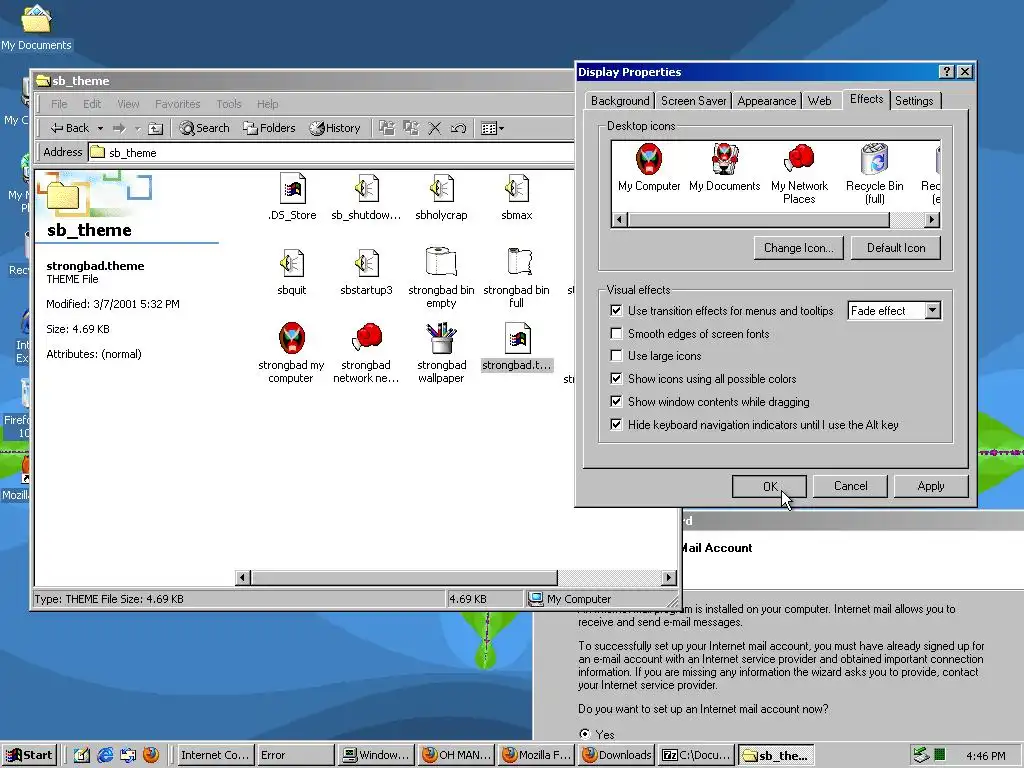1024x768 pixels.
Task: Toggle Show window contents while dragging
Action: 616,401
